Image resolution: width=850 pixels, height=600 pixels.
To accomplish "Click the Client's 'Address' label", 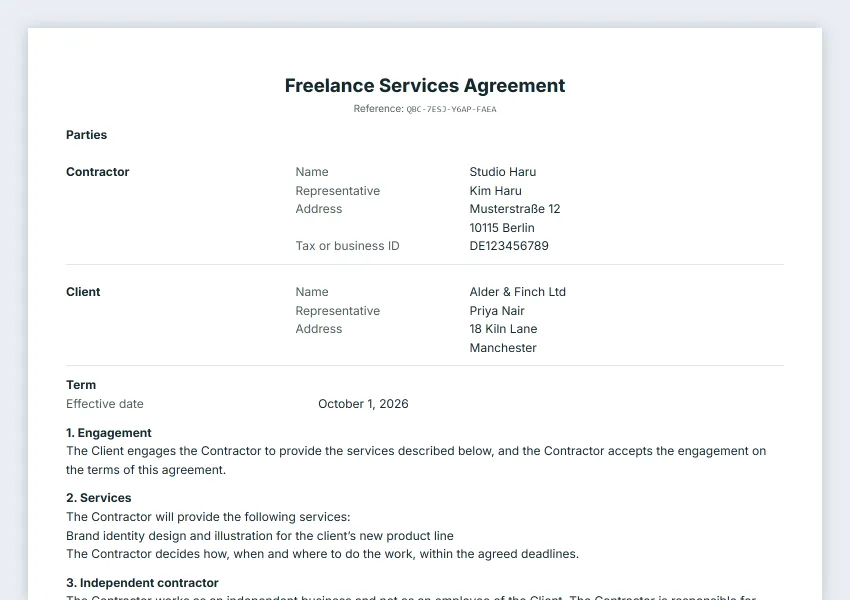I will 319,328.
